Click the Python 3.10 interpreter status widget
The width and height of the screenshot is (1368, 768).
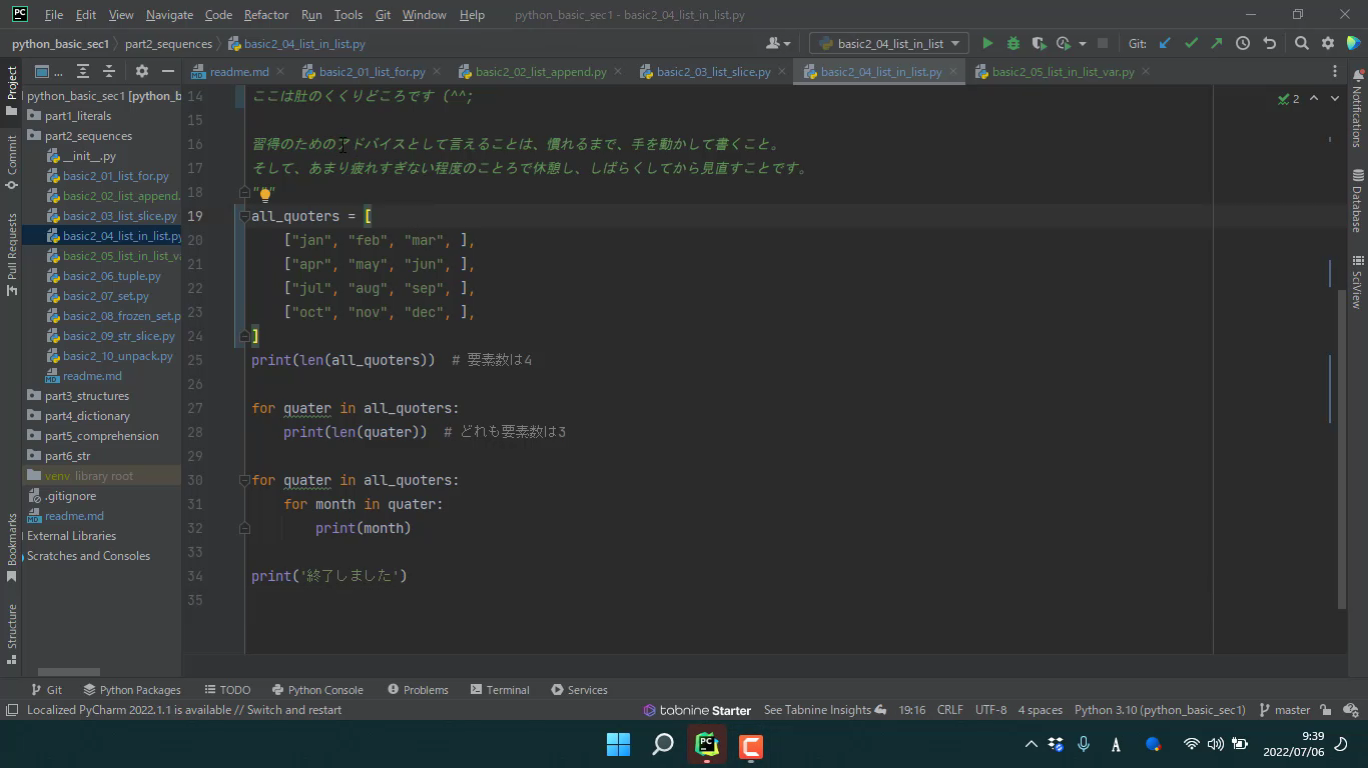[x=1159, y=710]
